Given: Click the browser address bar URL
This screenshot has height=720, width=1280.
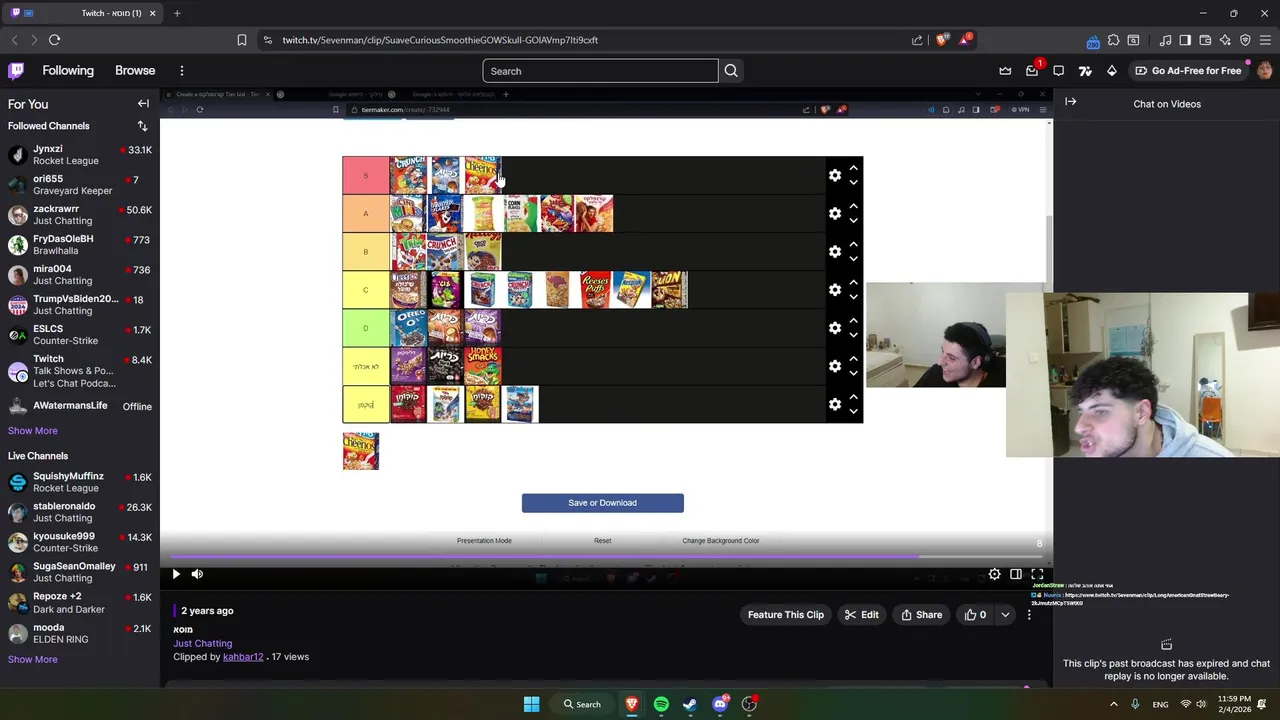Looking at the screenshot, I should click(440, 40).
